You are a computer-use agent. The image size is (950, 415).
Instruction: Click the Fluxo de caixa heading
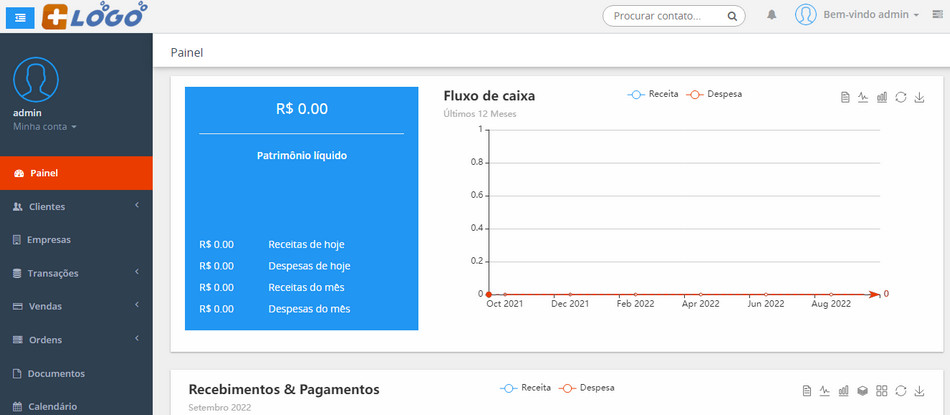click(x=490, y=96)
